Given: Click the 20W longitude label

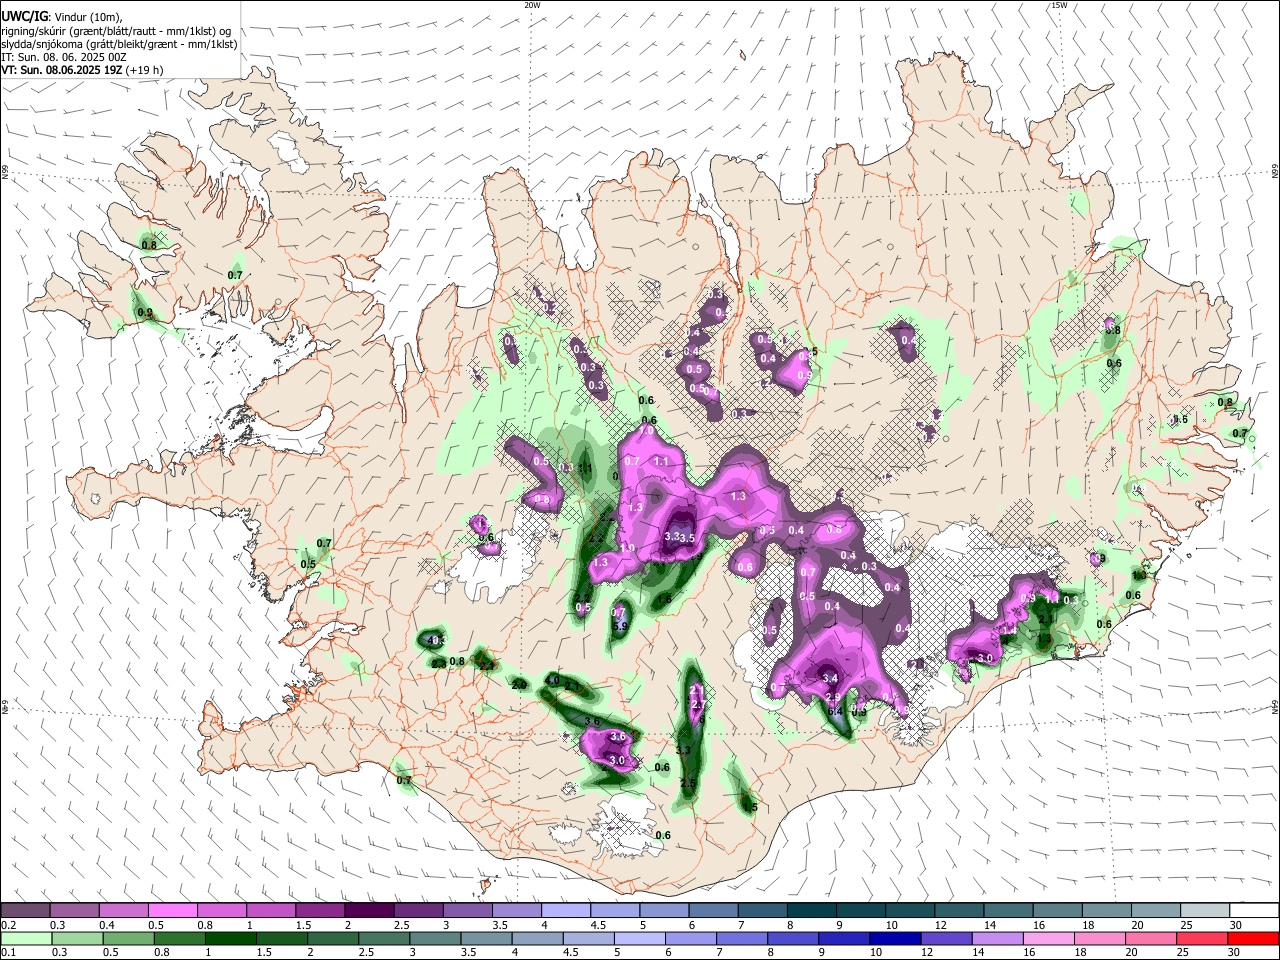Looking at the screenshot, I should (x=533, y=5).
